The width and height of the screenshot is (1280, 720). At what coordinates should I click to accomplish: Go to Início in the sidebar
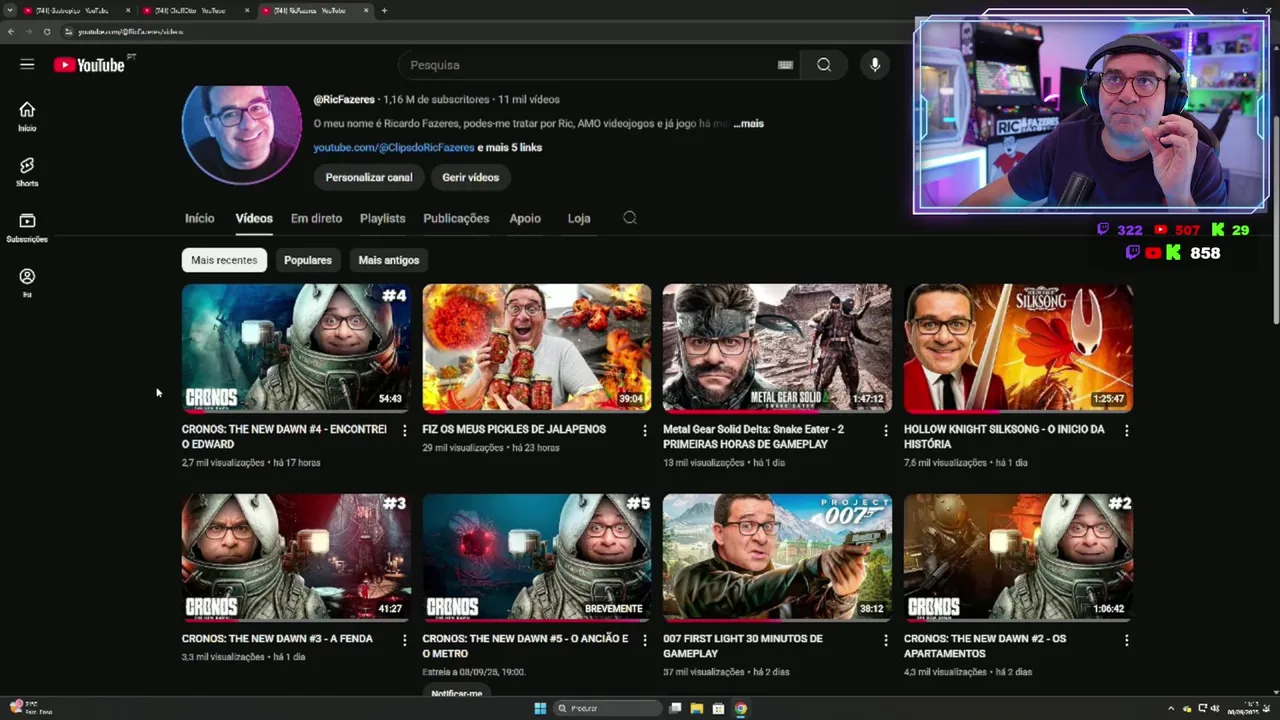point(27,116)
